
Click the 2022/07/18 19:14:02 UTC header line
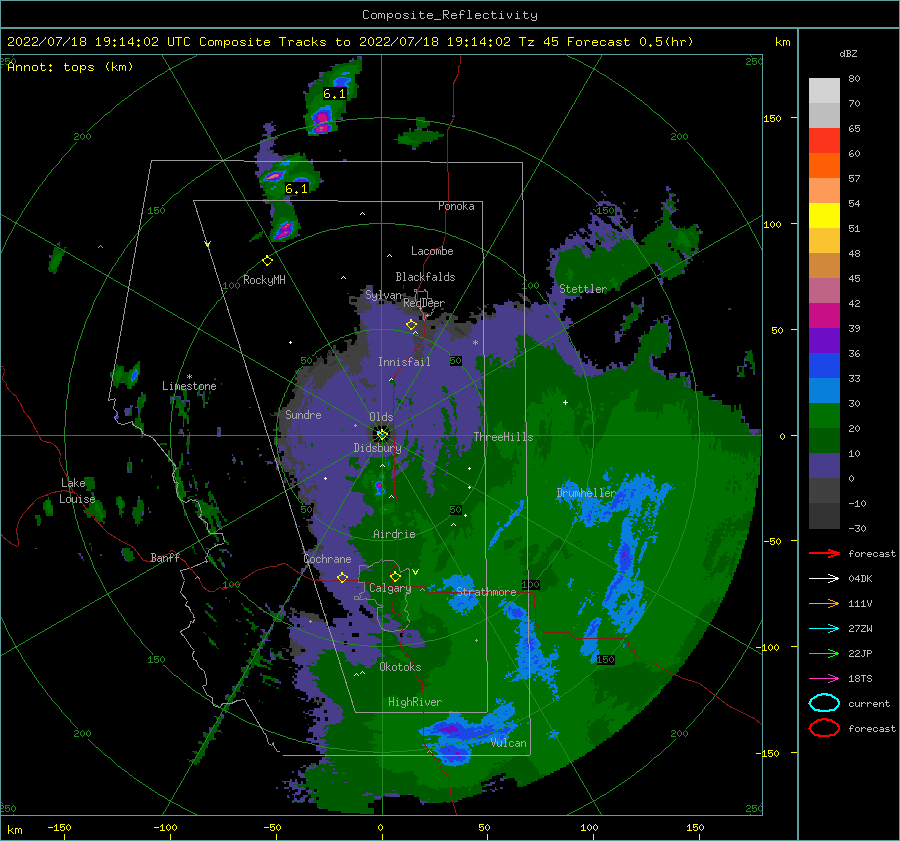(x=350, y=42)
